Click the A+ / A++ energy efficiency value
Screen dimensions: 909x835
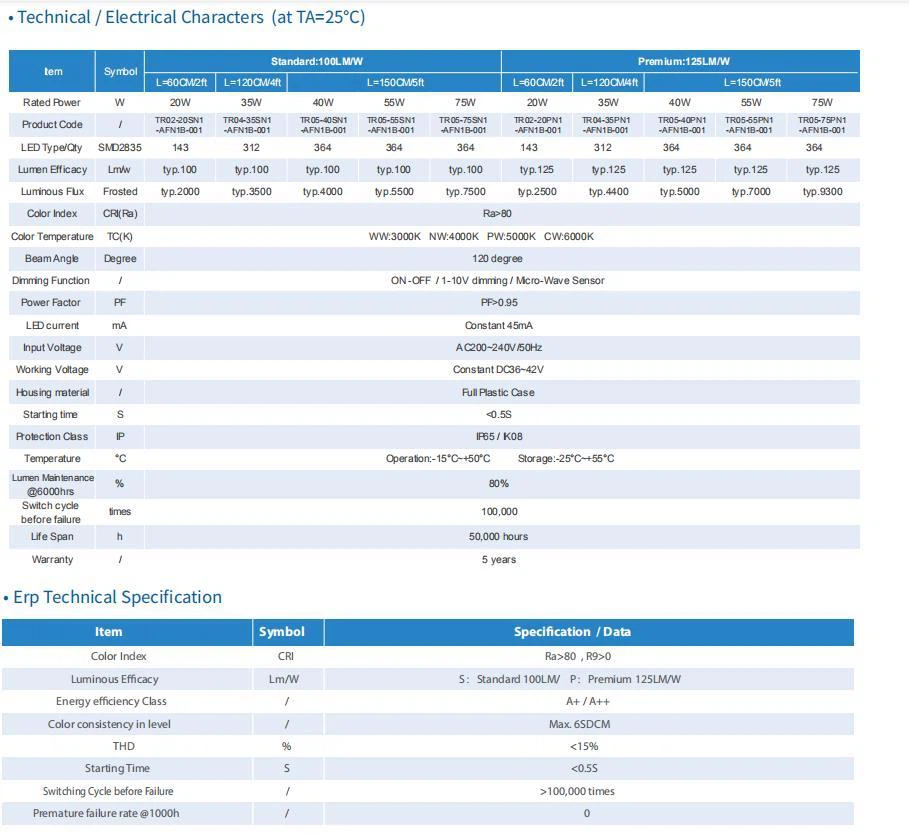588,702
